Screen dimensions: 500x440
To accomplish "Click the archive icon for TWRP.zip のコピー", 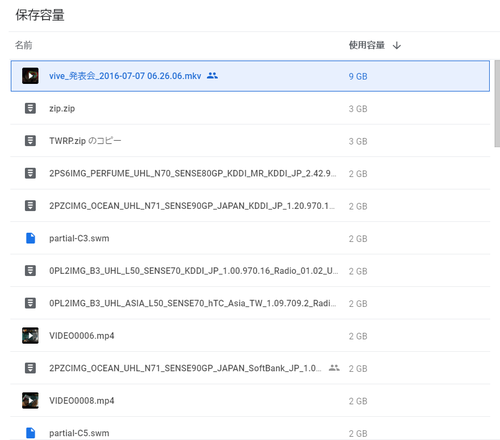I will [30, 141].
